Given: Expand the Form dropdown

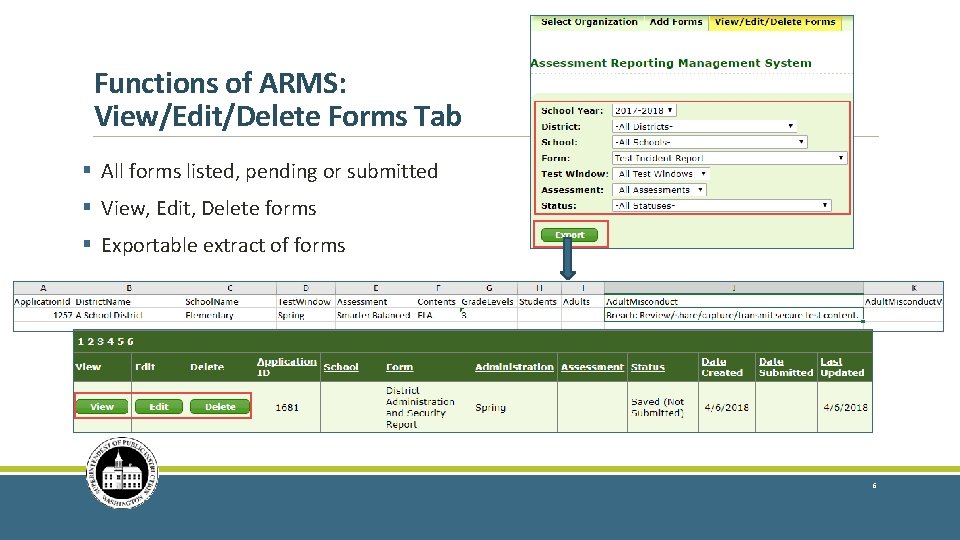Looking at the screenshot, I should coord(729,158).
